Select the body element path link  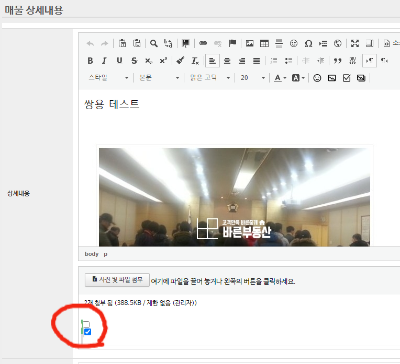pos(91,254)
